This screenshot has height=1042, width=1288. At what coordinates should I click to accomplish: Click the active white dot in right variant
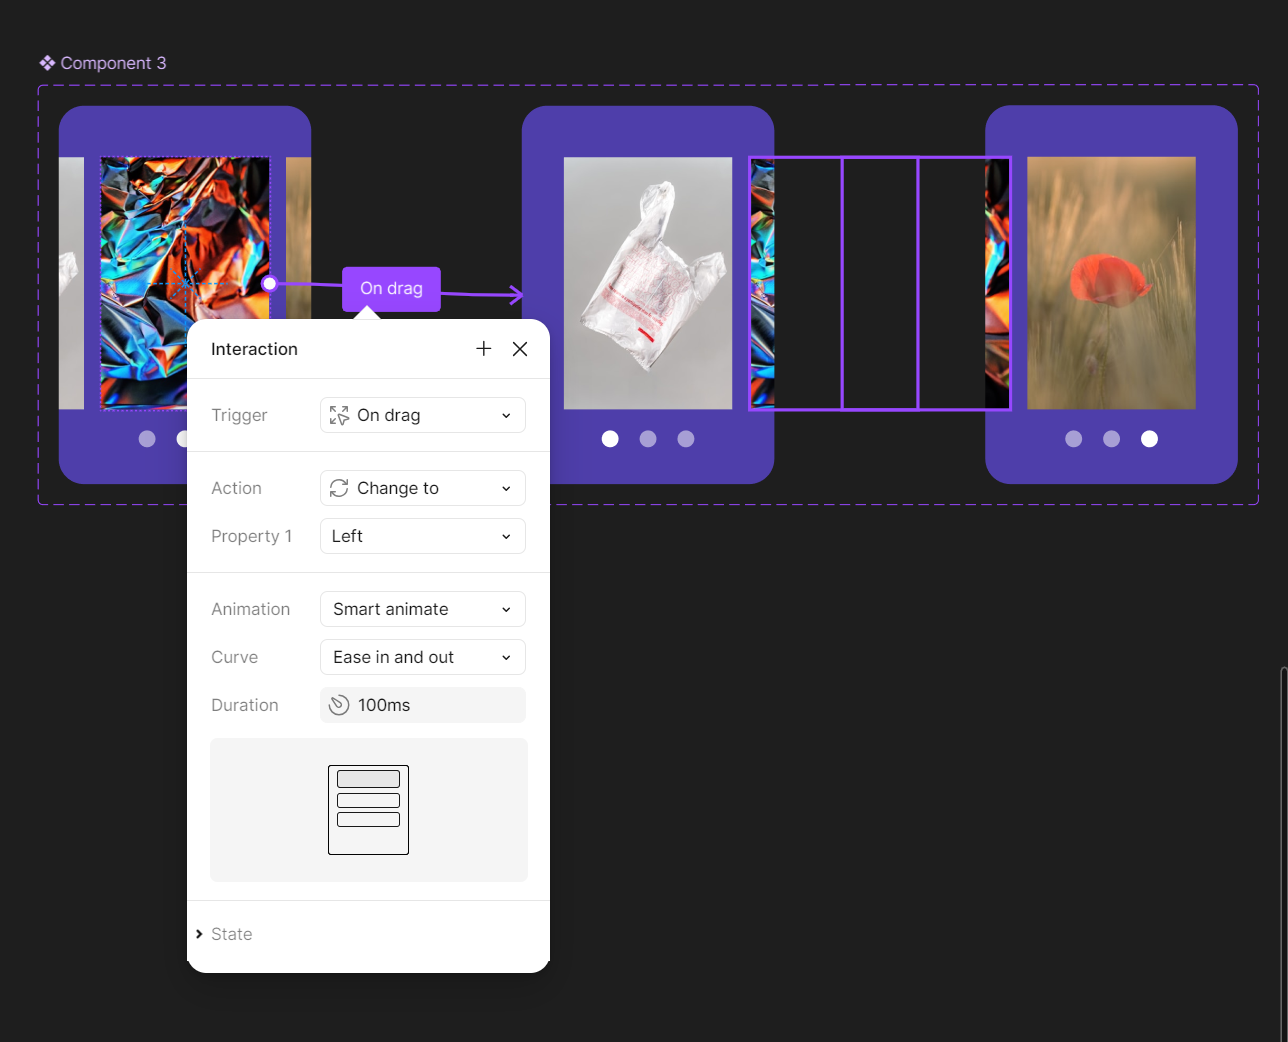(x=1149, y=439)
